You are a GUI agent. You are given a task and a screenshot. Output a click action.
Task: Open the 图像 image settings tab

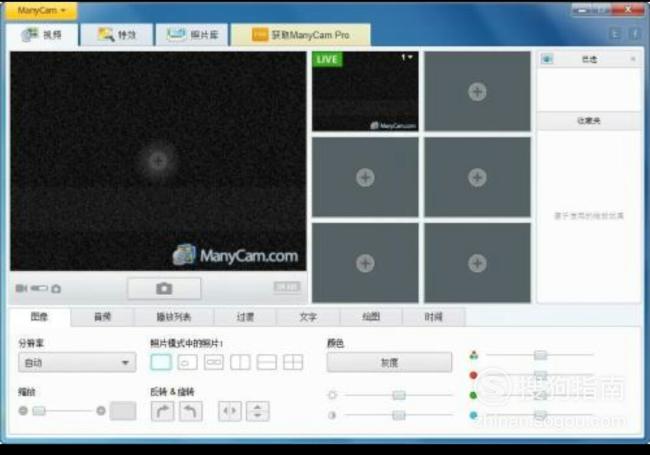(39, 317)
